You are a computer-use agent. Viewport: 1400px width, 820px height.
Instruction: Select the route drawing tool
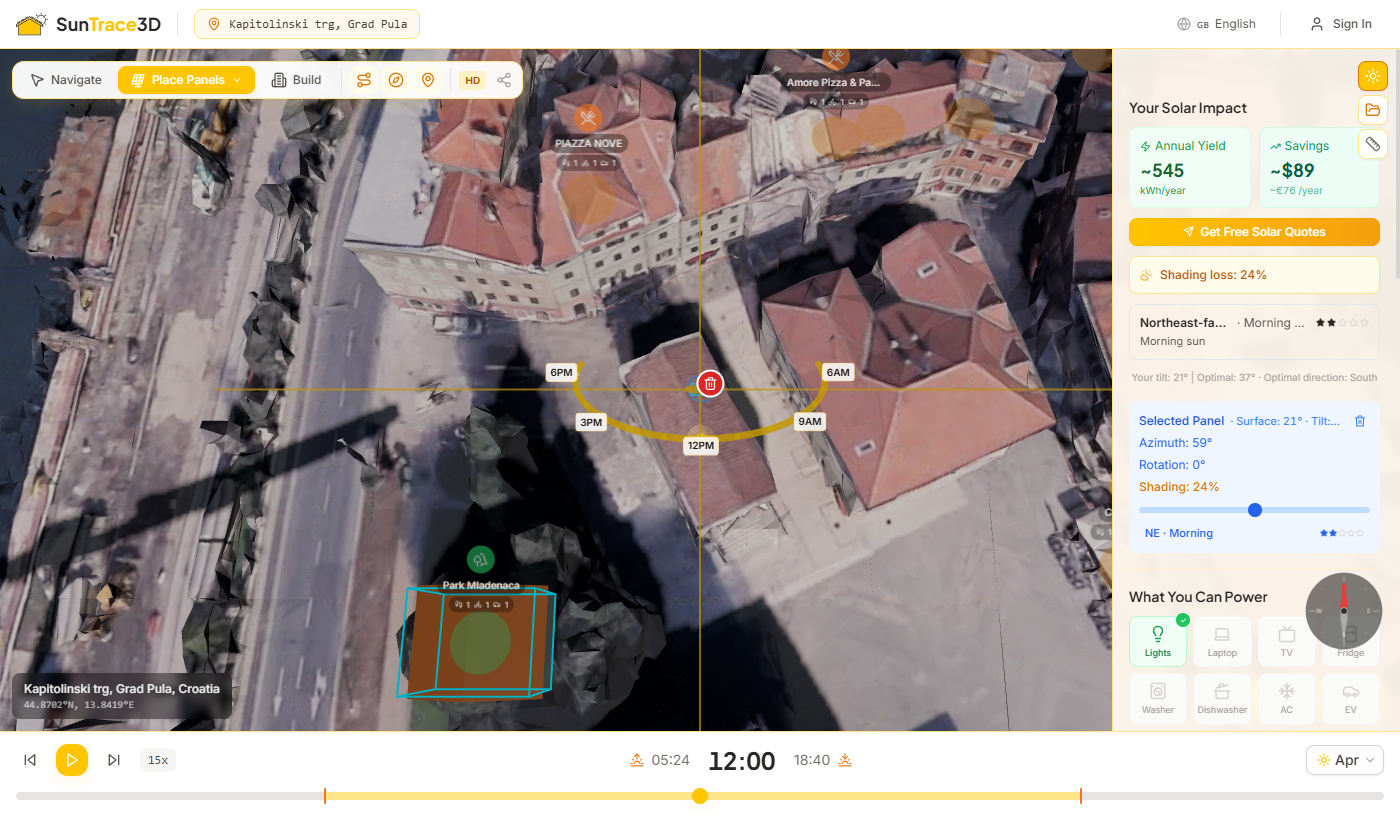[364, 80]
